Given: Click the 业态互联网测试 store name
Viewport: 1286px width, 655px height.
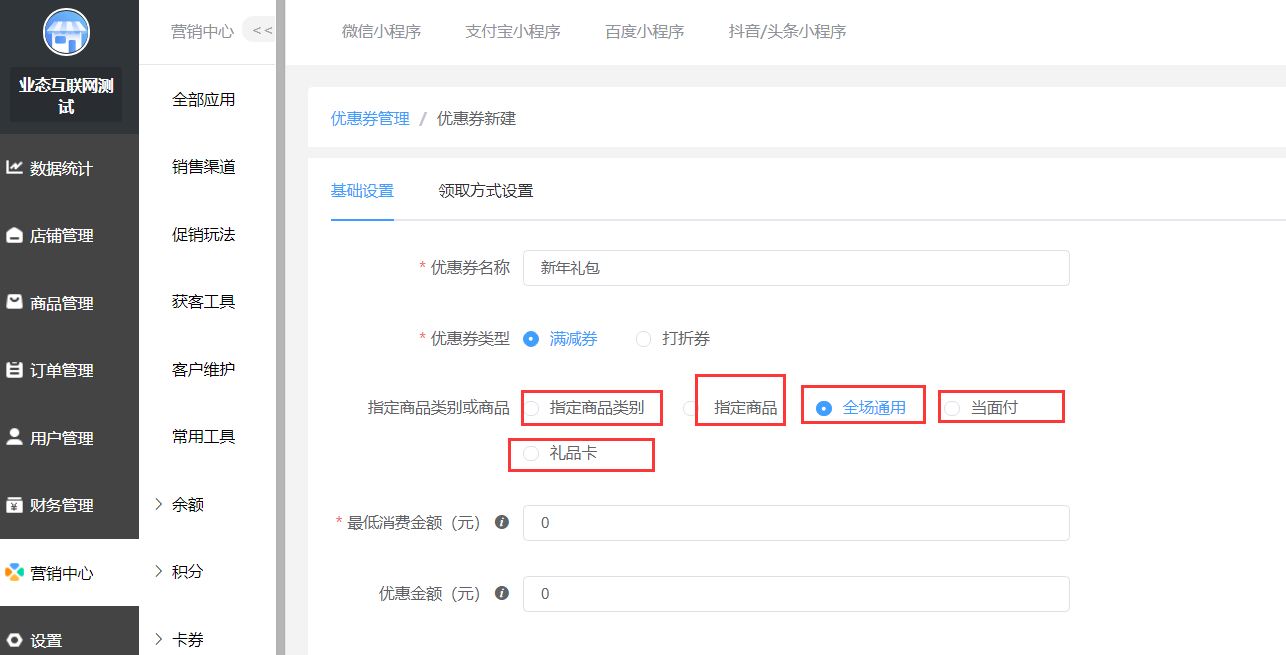Looking at the screenshot, I should (66, 95).
